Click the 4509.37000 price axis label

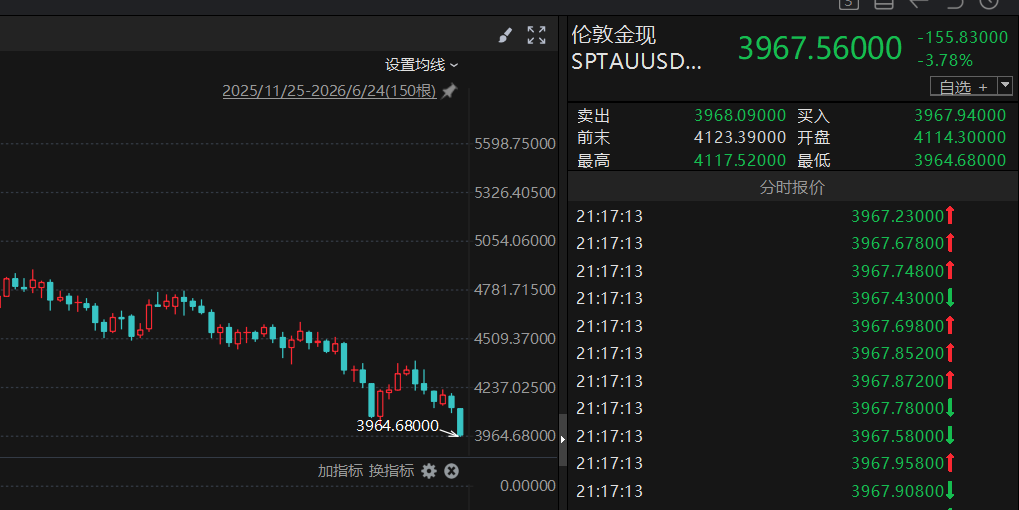point(515,338)
